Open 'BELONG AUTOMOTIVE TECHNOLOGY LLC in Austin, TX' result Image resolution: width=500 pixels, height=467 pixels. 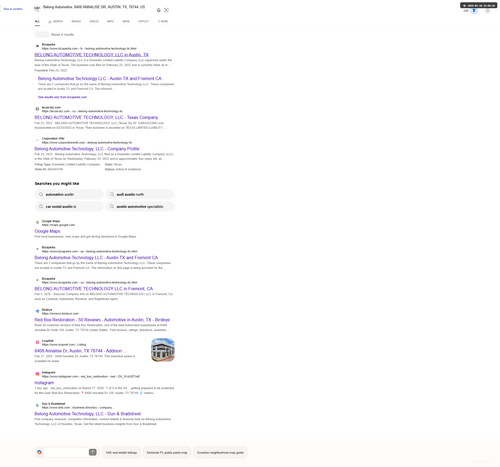(92, 55)
